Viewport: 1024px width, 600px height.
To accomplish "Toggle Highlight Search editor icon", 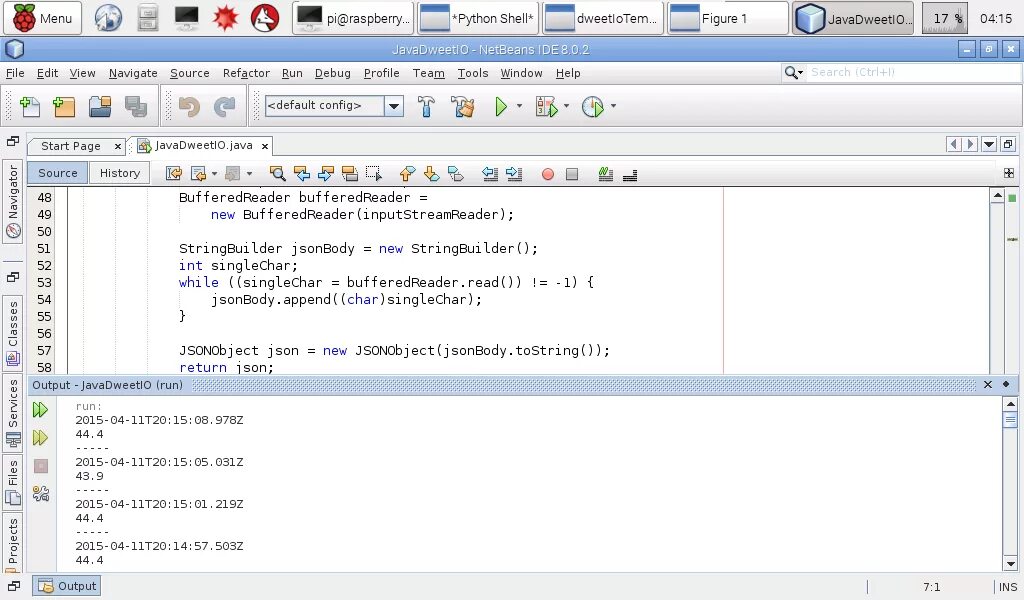I will pos(350,174).
